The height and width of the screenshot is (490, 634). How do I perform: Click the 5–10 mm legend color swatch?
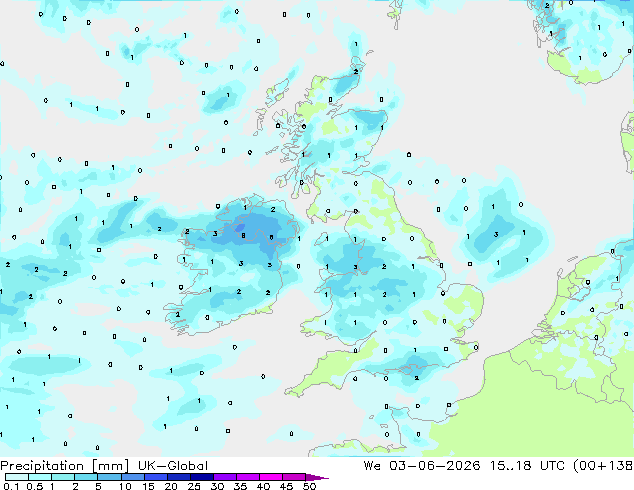(109, 477)
